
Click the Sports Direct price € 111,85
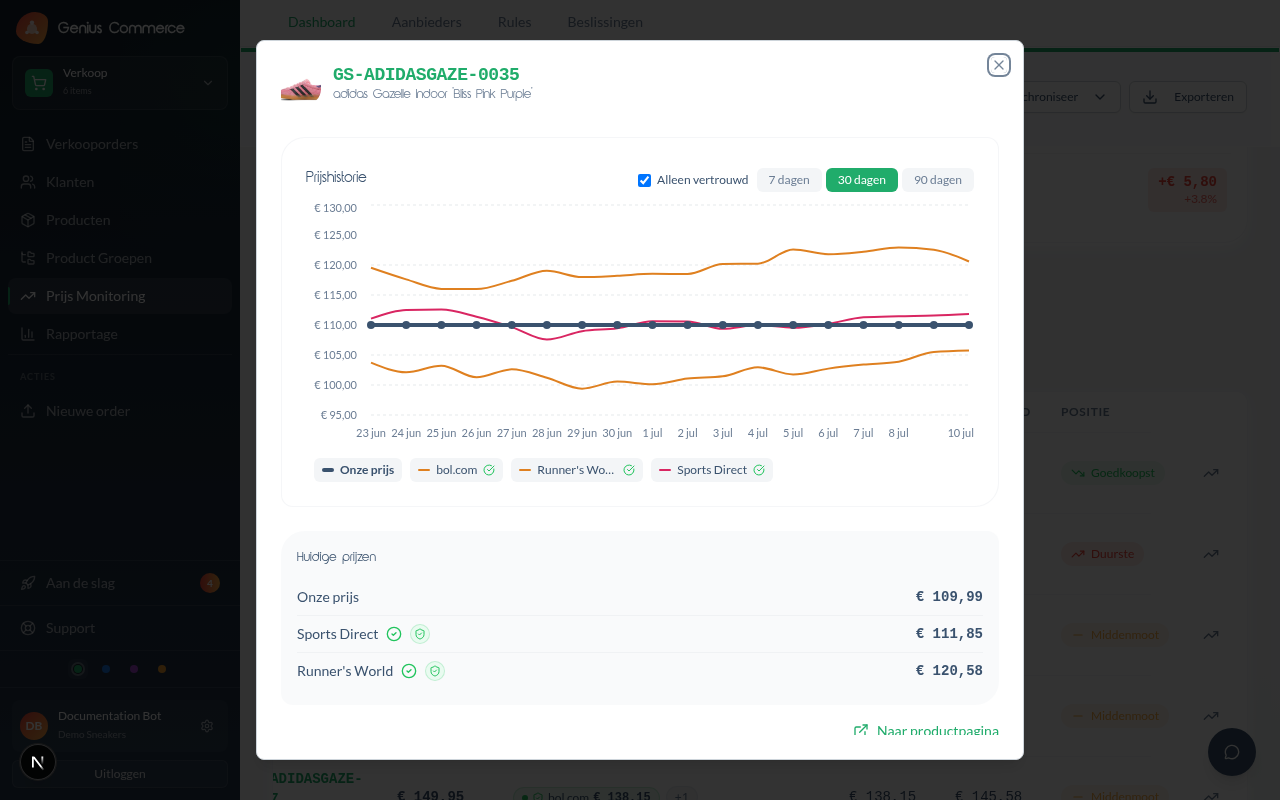click(x=949, y=634)
